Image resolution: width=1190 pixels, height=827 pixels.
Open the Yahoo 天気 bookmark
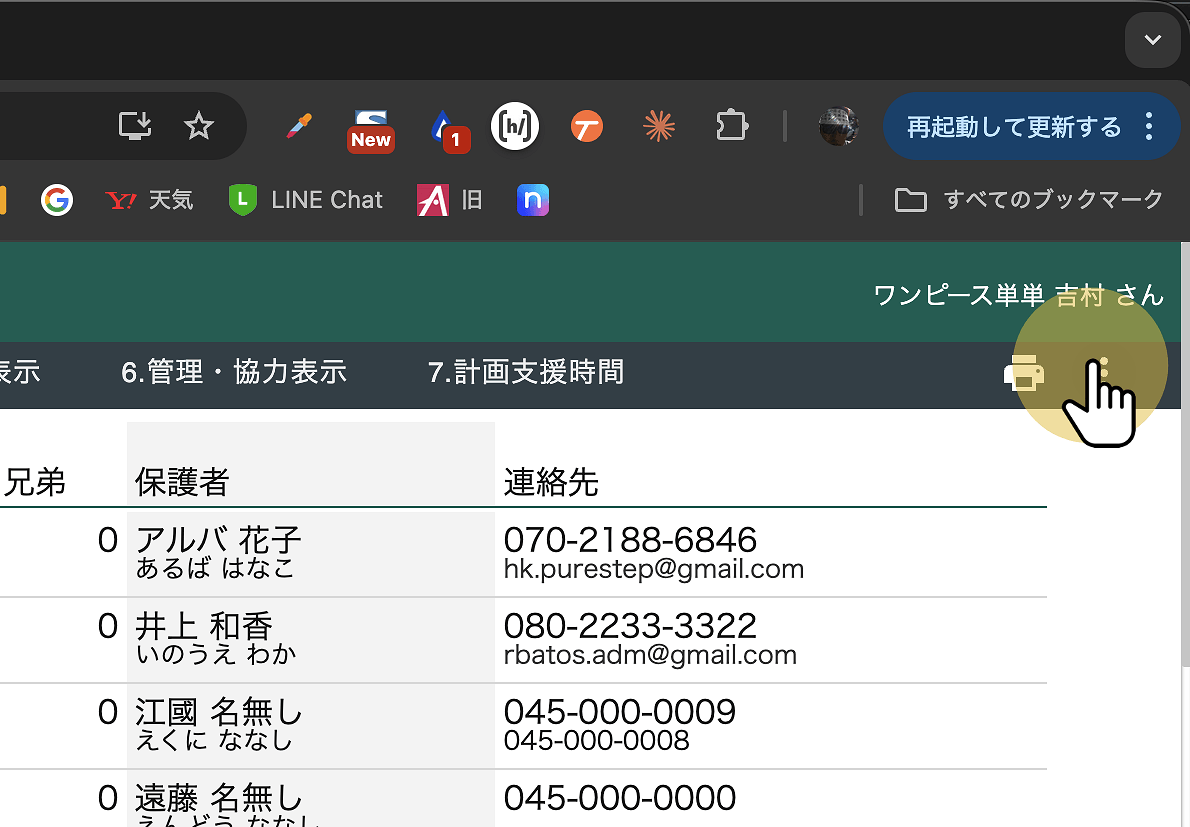pyautogui.click(x=150, y=200)
